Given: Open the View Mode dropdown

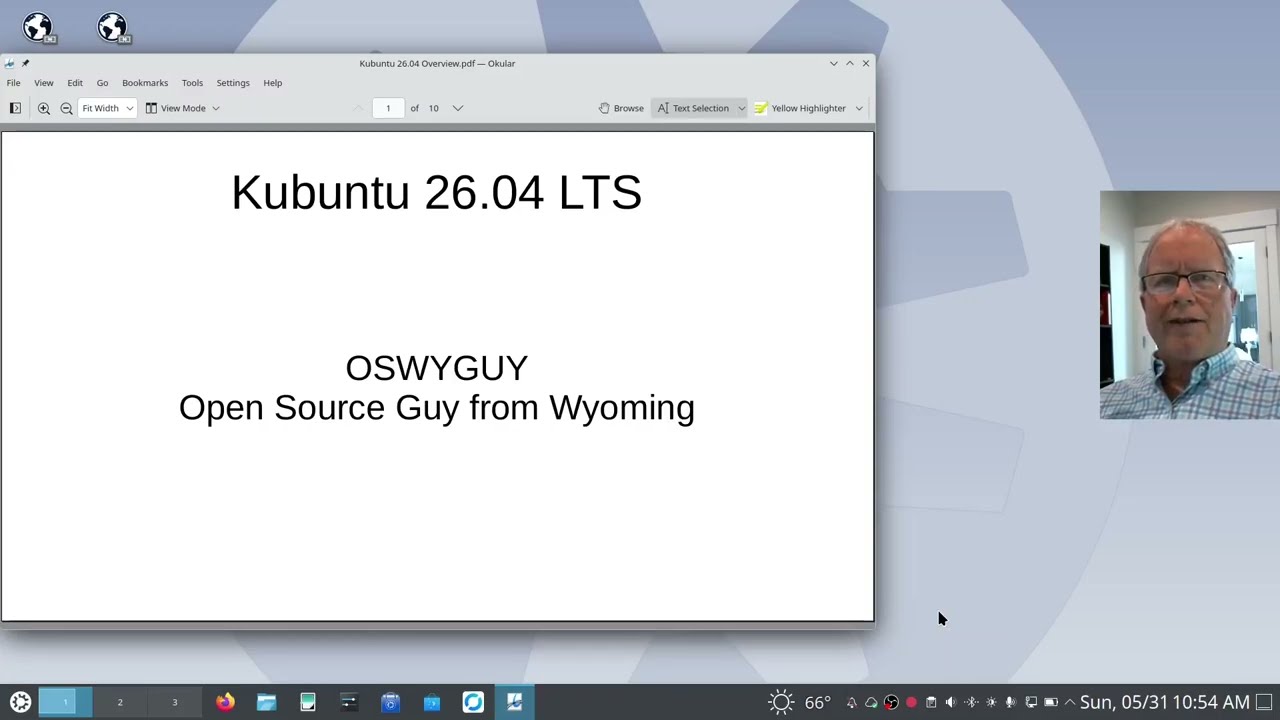Looking at the screenshot, I should click(182, 108).
